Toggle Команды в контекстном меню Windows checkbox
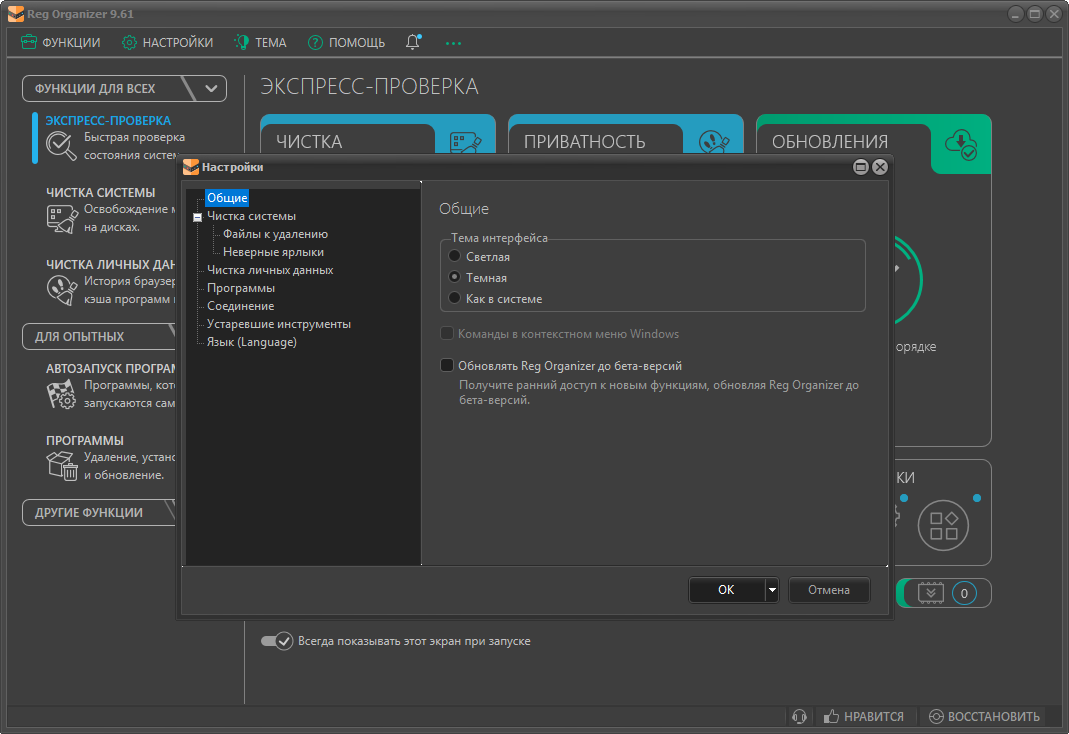The width and height of the screenshot is (1069, 734). click(x=447, y=333)
